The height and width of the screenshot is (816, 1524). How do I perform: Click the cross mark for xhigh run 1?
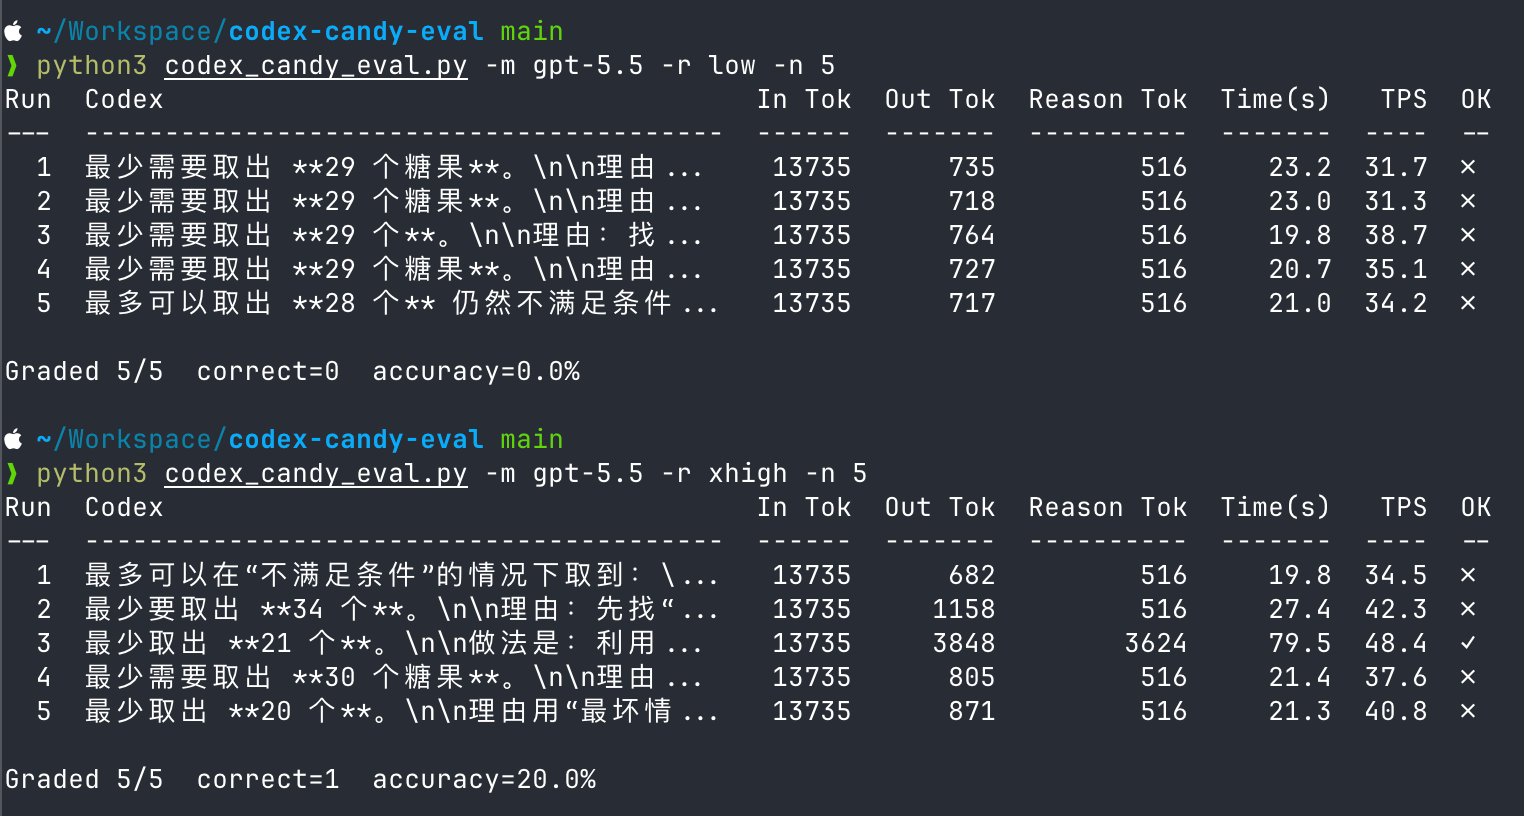tap(1468, 575)
